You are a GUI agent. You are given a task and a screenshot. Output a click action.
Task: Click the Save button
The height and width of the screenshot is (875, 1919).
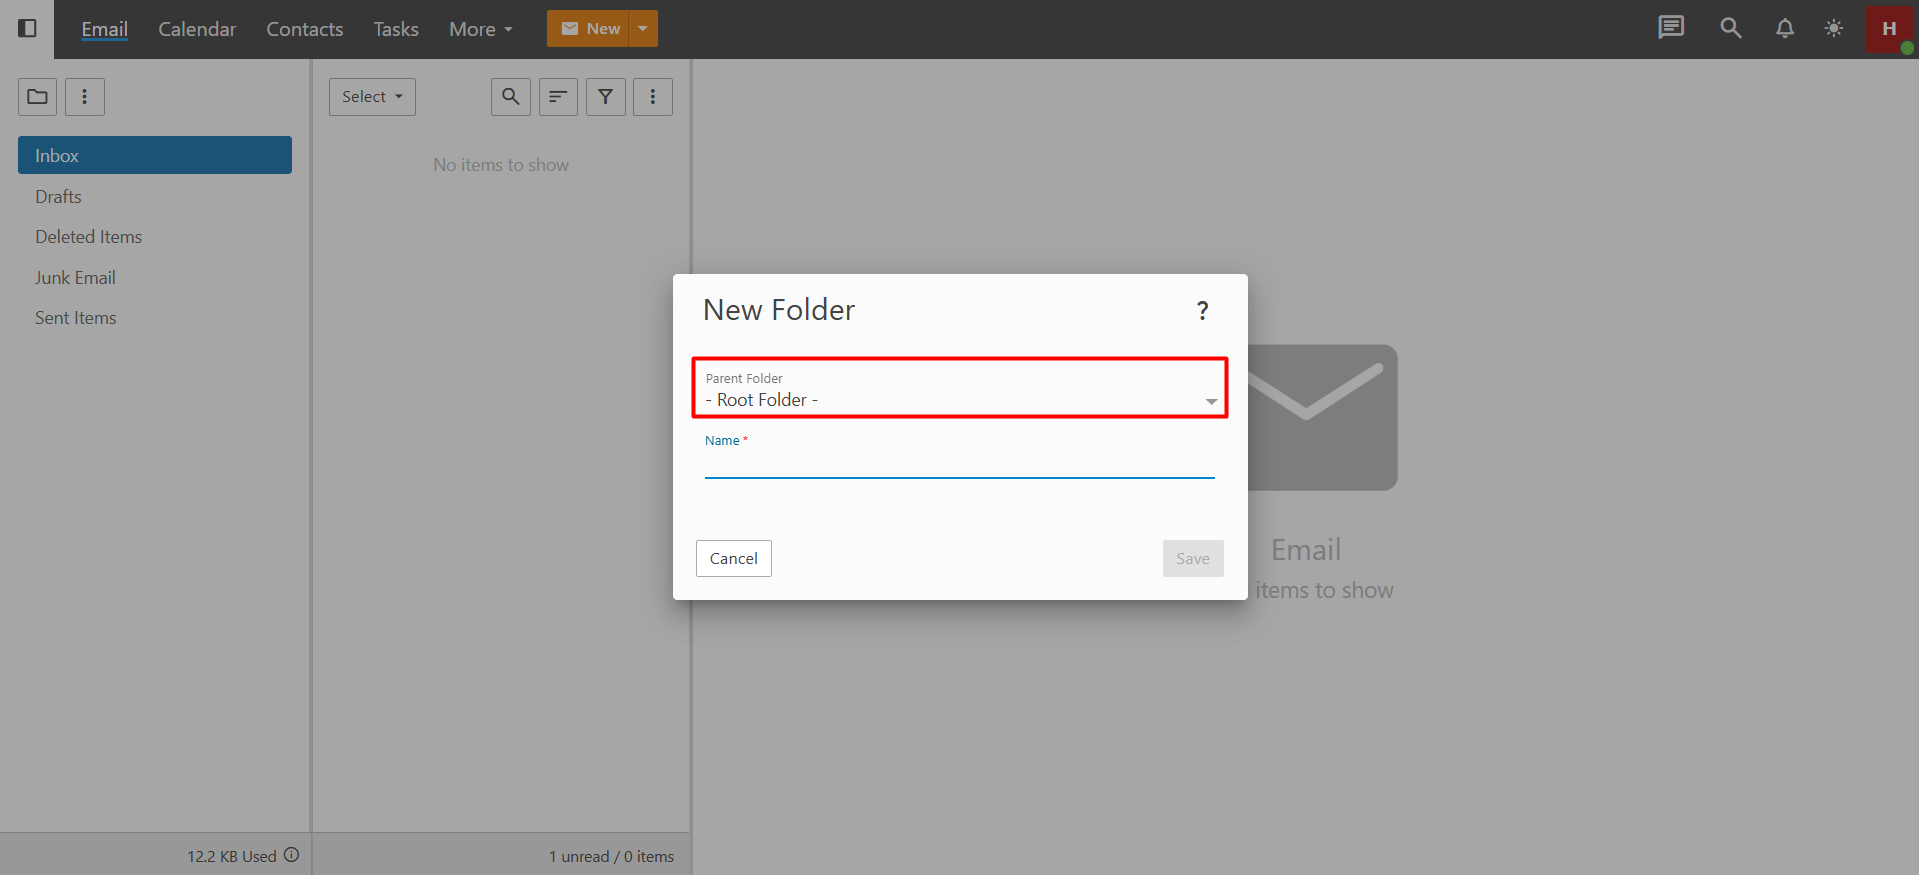tap(1192, 558)
